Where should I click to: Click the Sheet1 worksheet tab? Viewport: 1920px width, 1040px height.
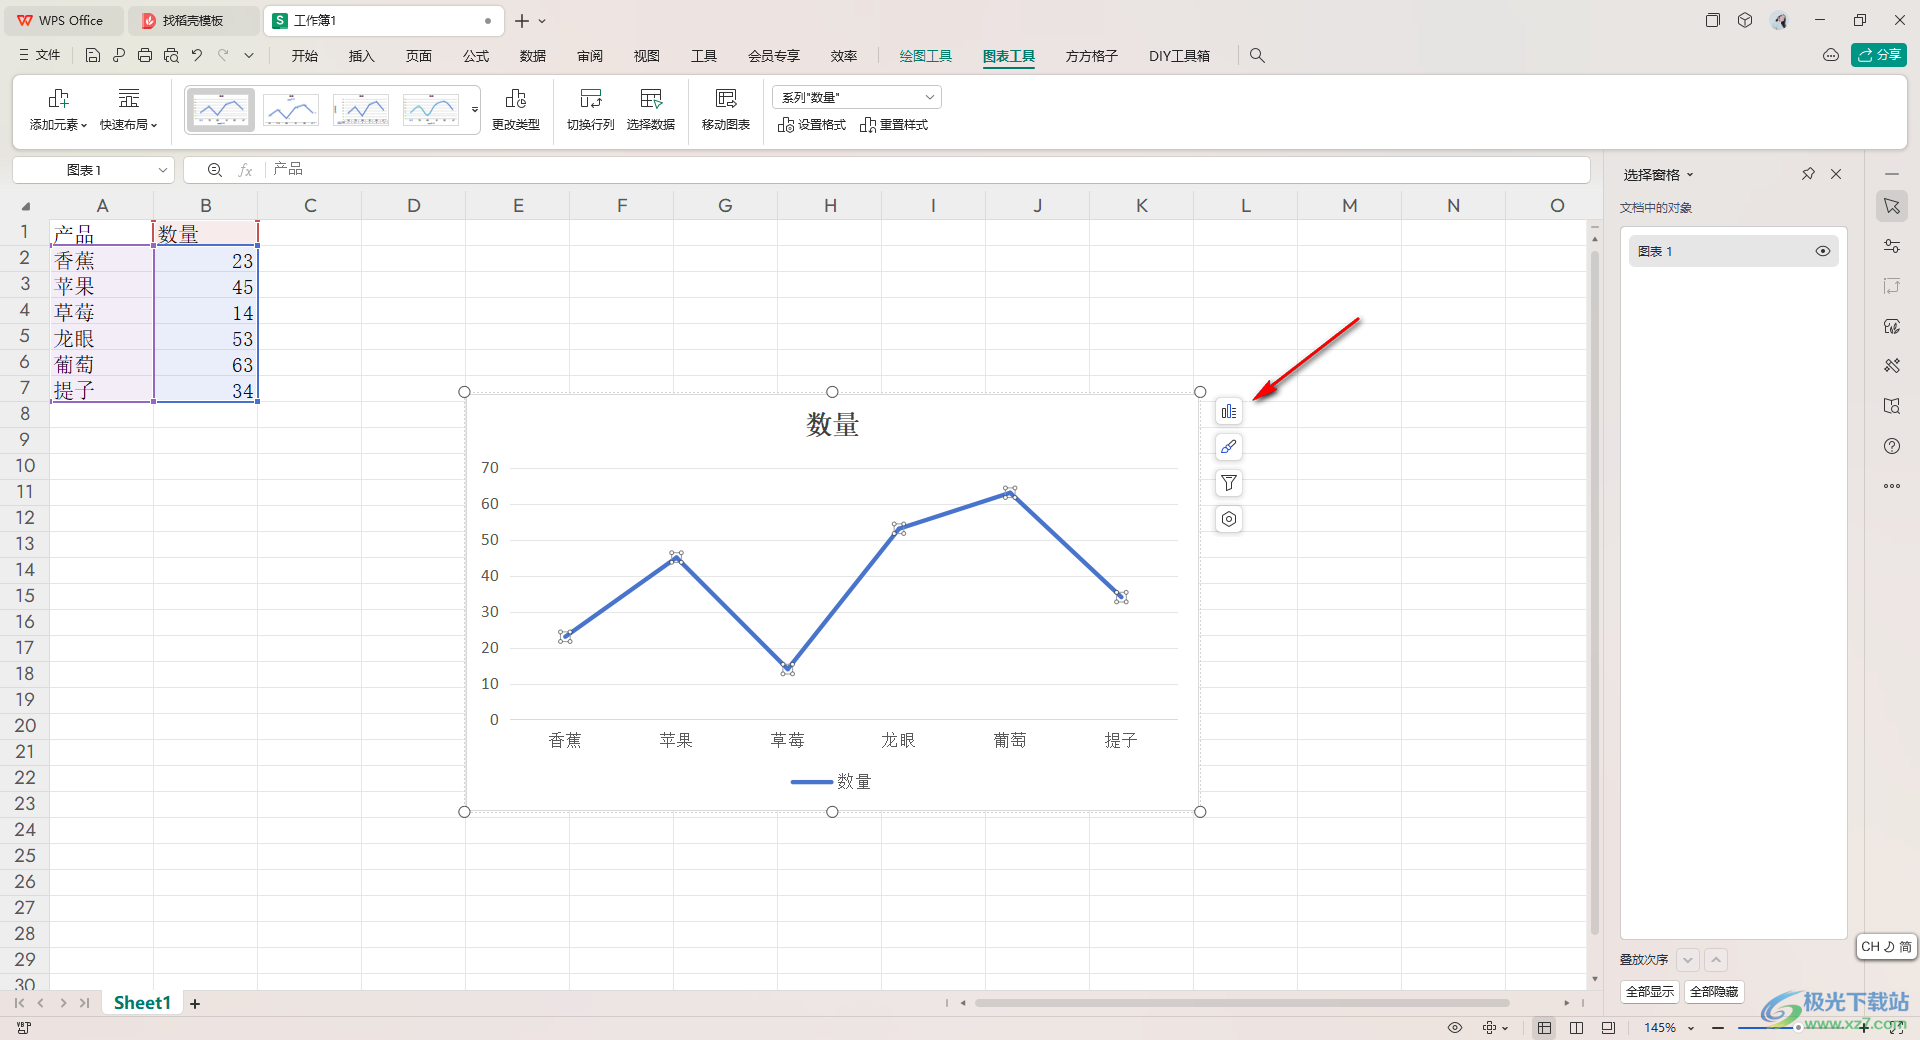(142, 1003)
